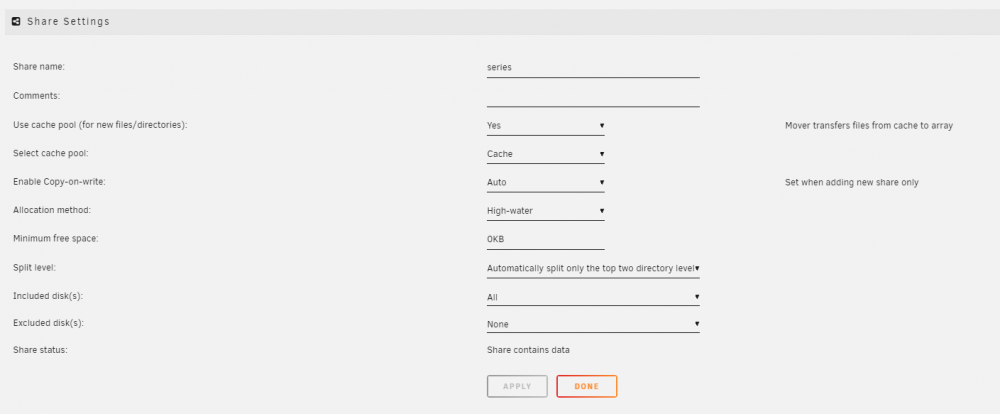Click the Done button
This screenshot has width=1000, height=414.
click(587, 387)
